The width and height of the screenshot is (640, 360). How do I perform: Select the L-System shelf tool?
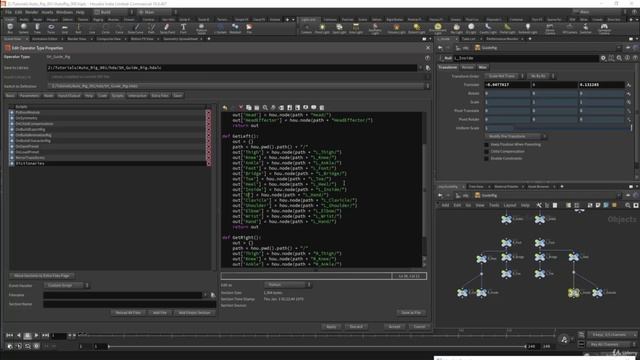[220, 28]
